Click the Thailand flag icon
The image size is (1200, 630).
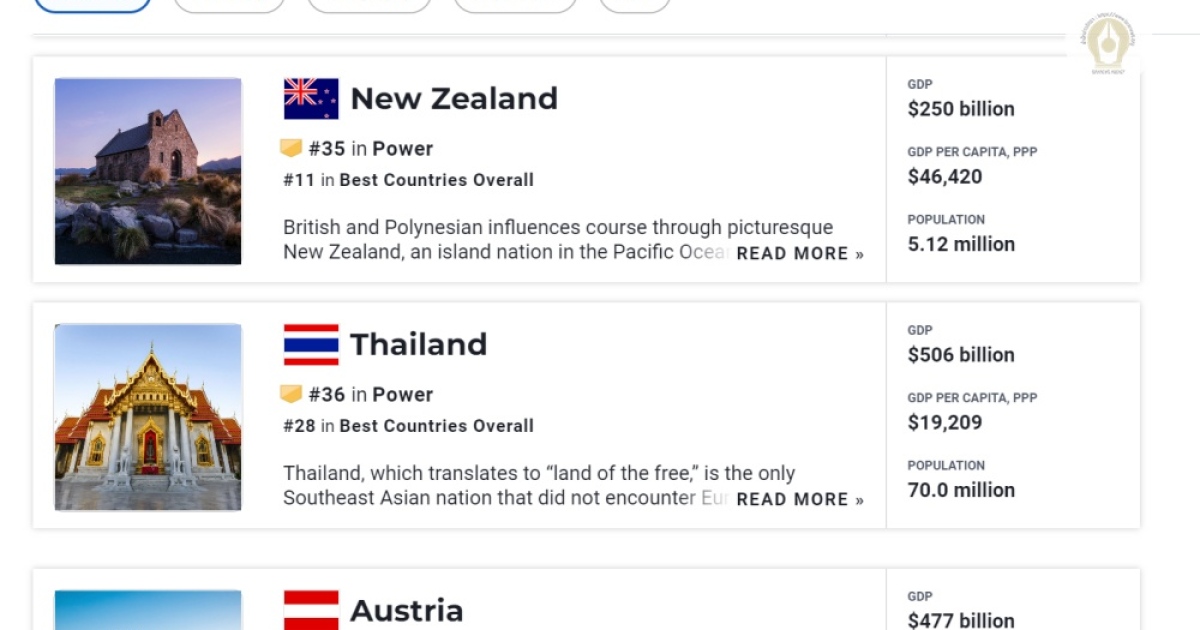click(x=311, y=345)
